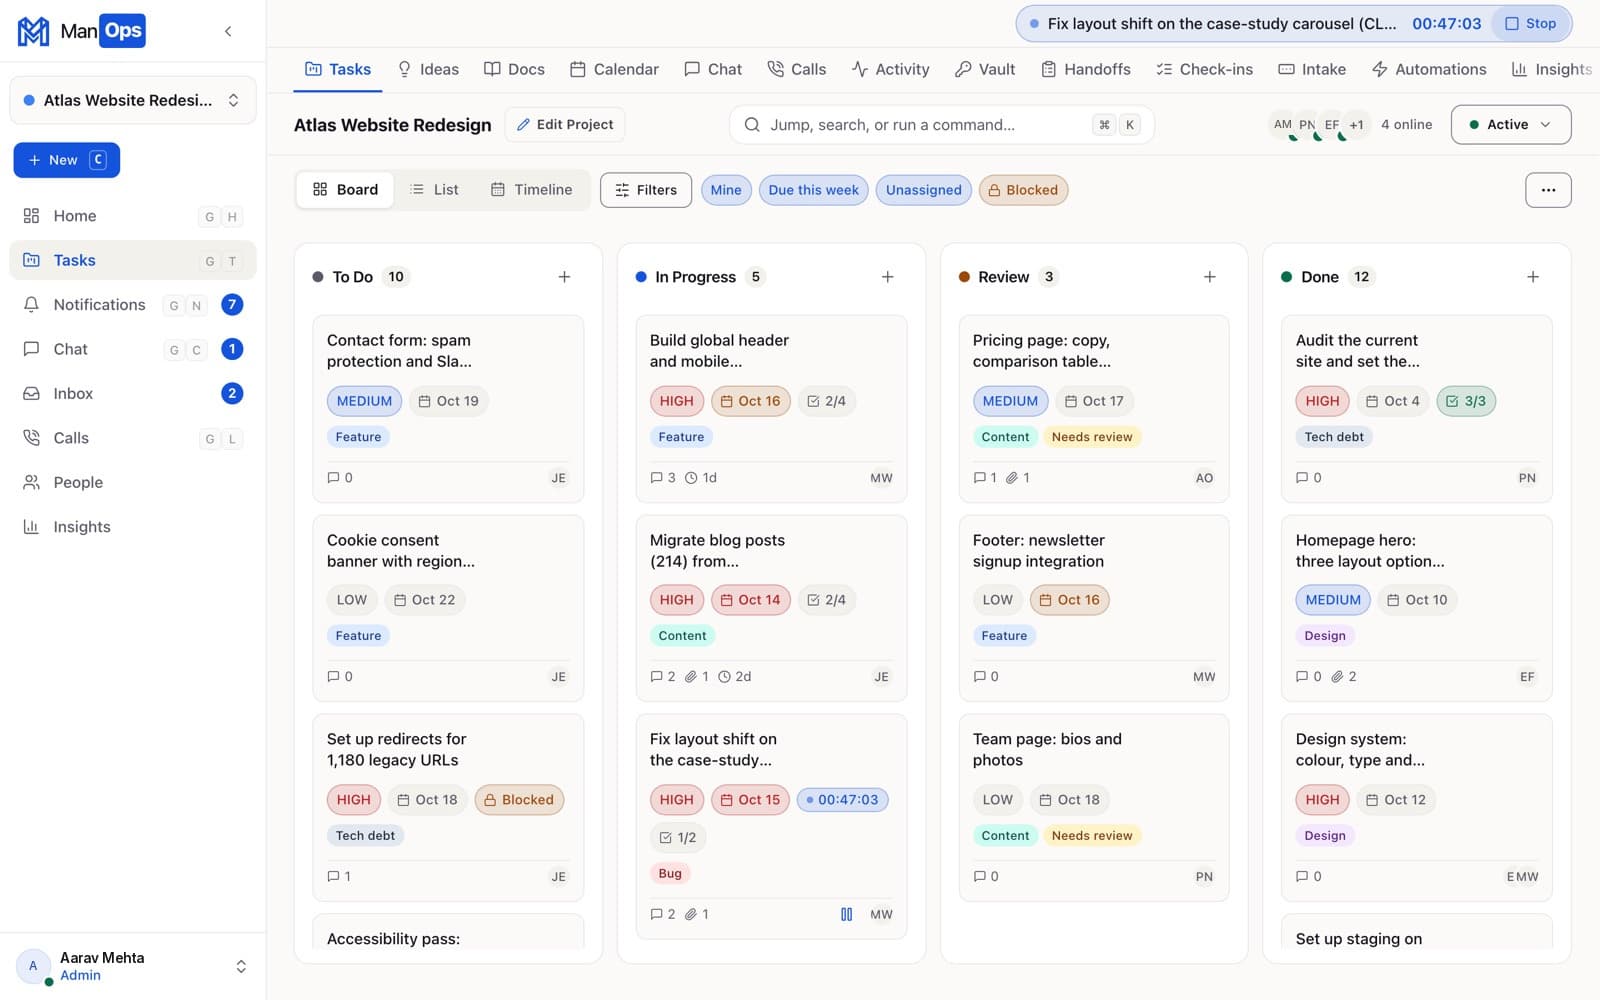Click the HIGH priority tag on Migrate blog posts
This screenshot has width=1600, height=1000.
coord(676,600)
